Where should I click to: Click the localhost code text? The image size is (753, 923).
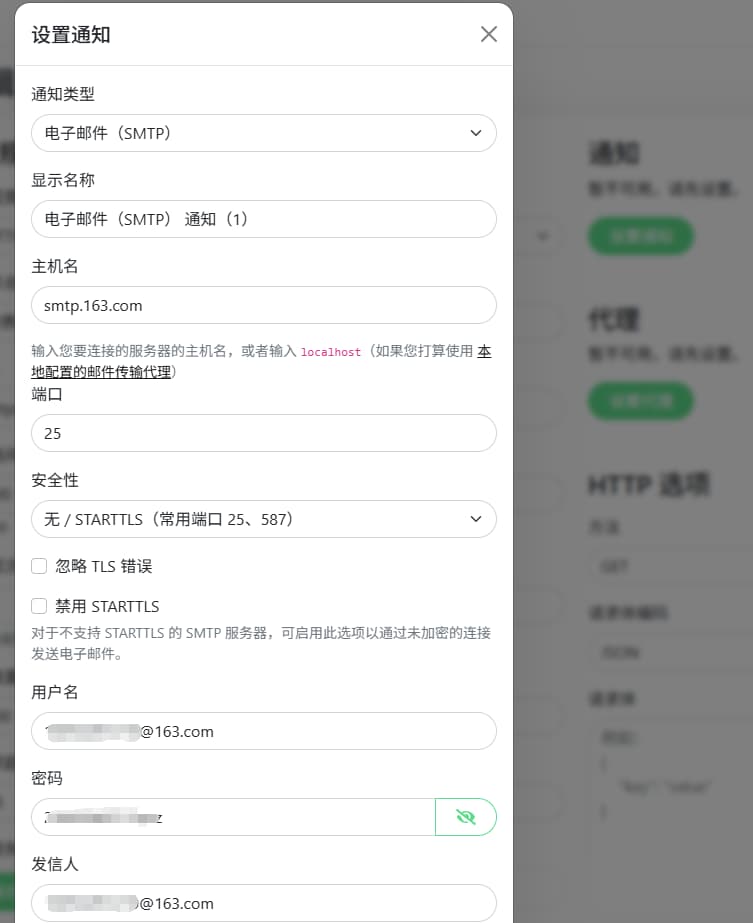coord(331,352)
